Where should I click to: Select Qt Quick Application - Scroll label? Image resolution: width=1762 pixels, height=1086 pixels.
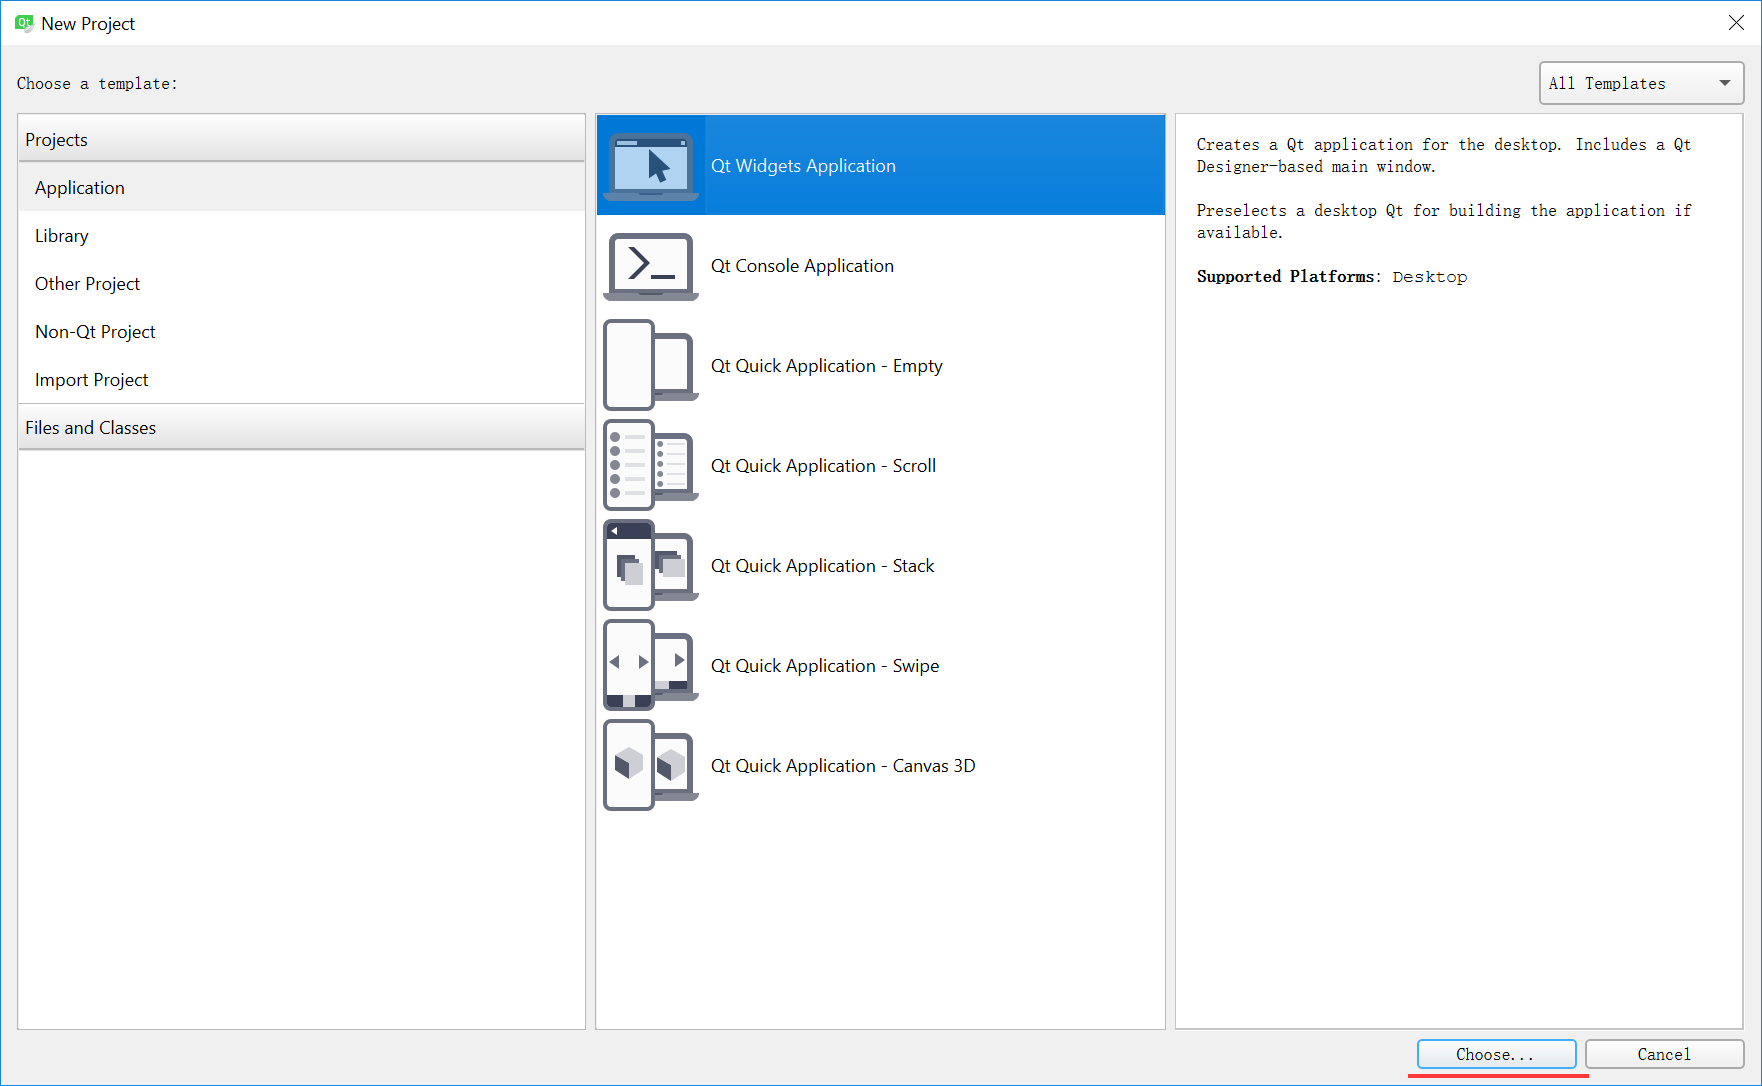pos(823,466)
